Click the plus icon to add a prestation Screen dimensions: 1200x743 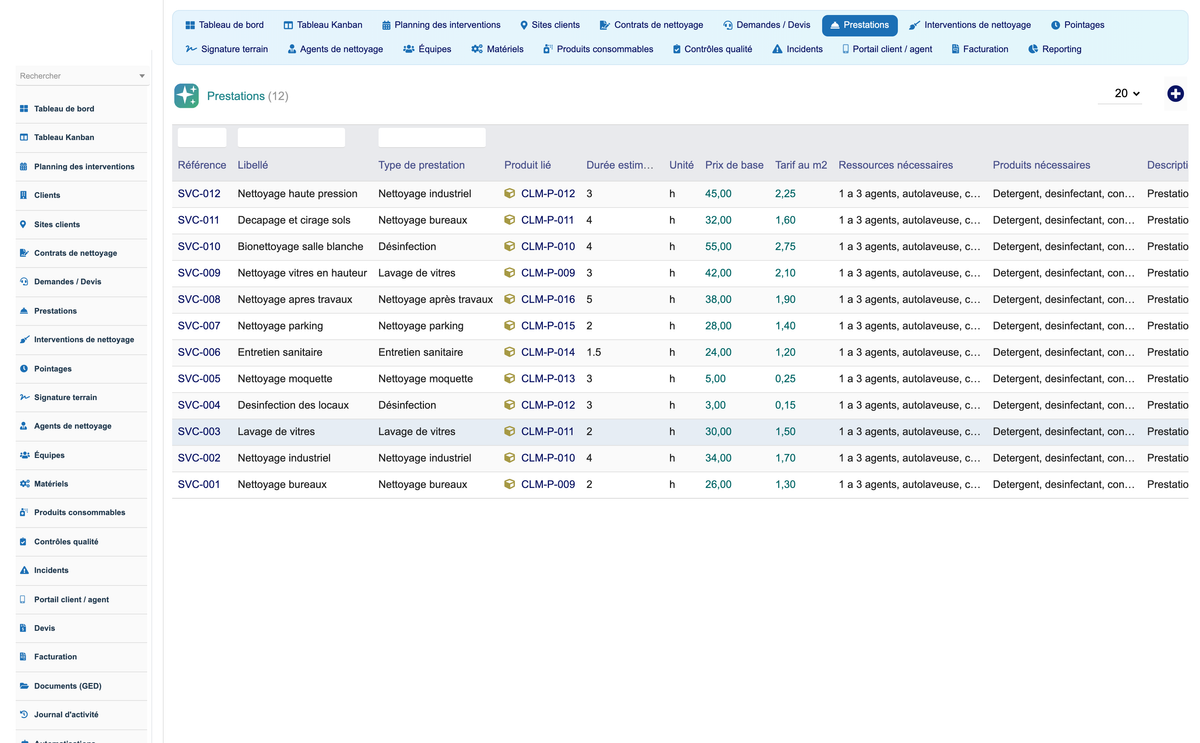pos(1175,93)
